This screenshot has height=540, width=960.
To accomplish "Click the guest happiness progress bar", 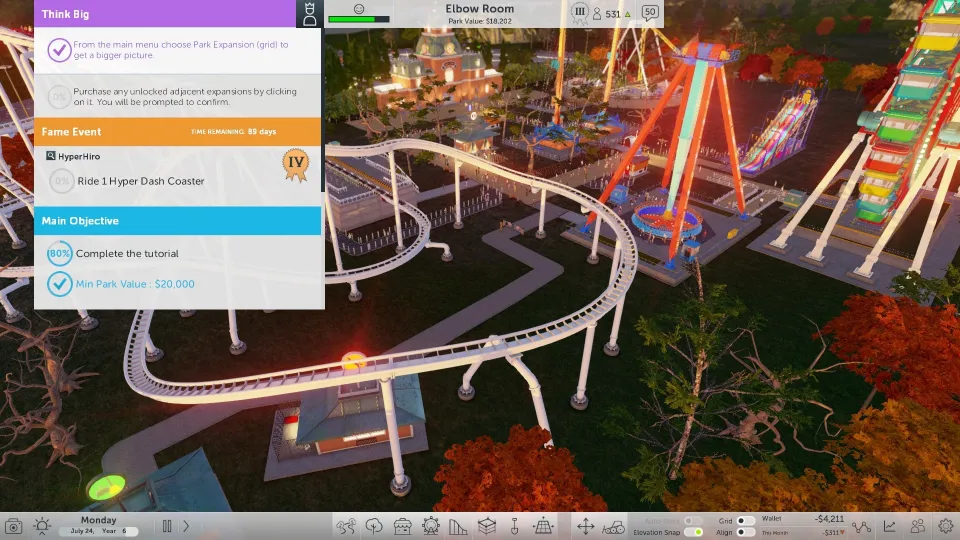I will 359,18.
